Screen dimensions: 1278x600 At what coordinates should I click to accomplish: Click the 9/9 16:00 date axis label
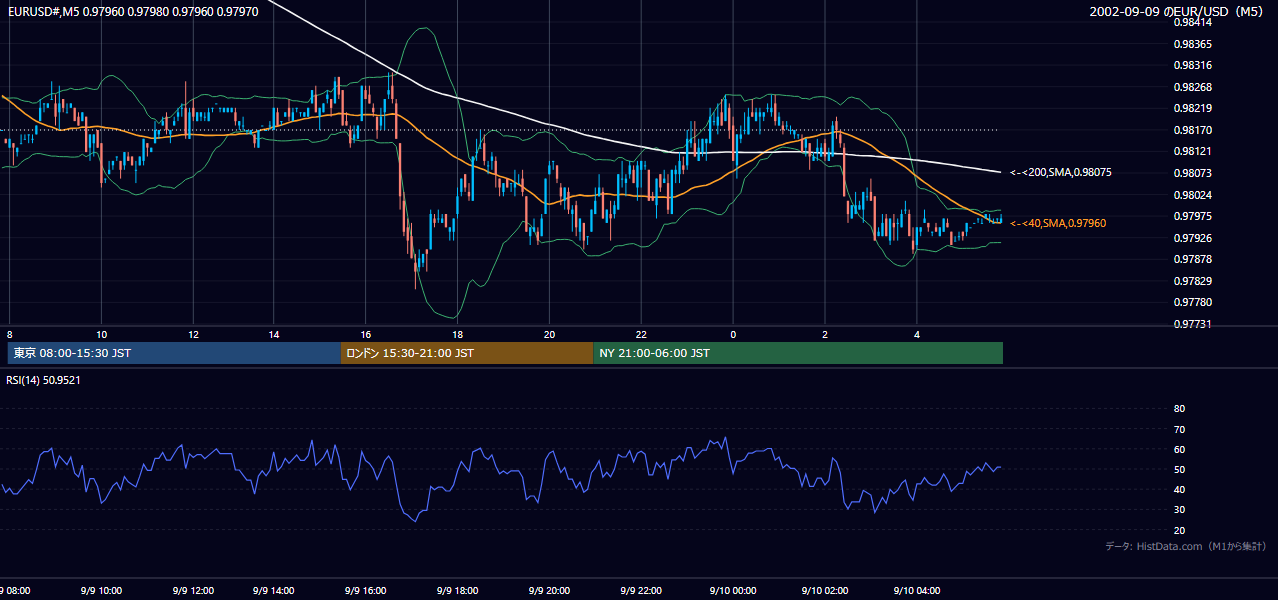(x=366, y=591)
